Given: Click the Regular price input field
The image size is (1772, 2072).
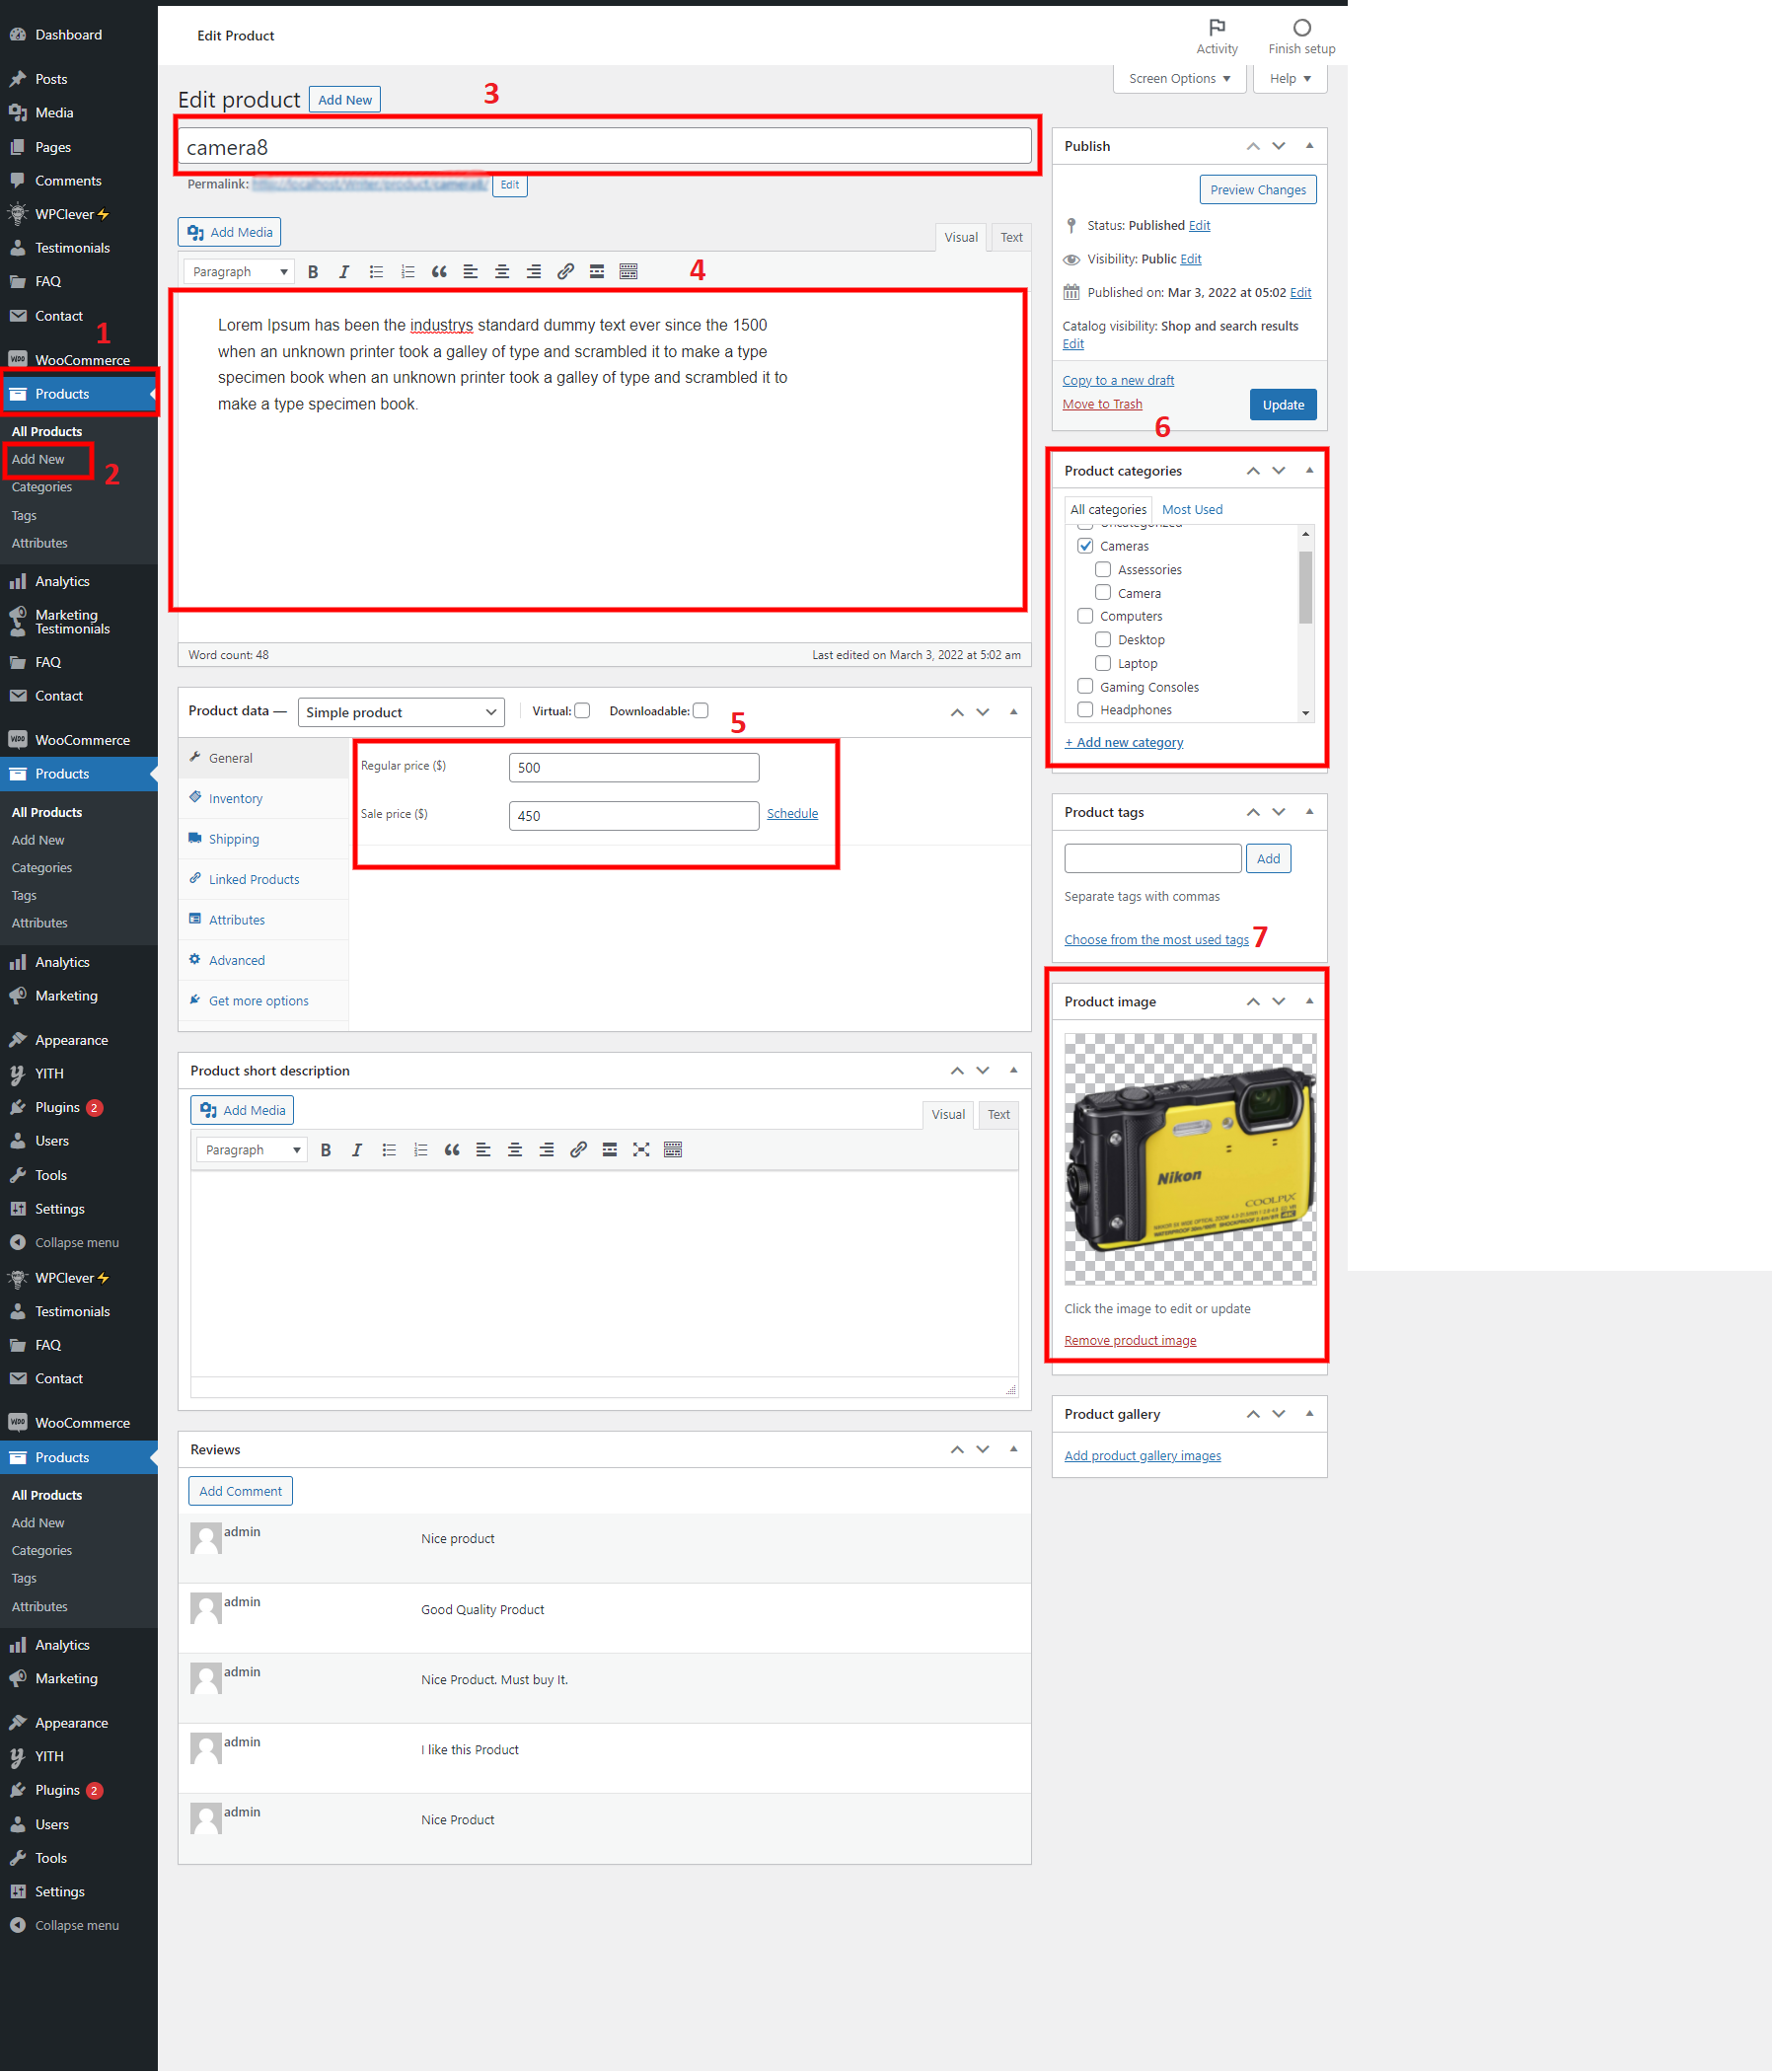Looking at the screenshot, I should [x=634, y=768].
